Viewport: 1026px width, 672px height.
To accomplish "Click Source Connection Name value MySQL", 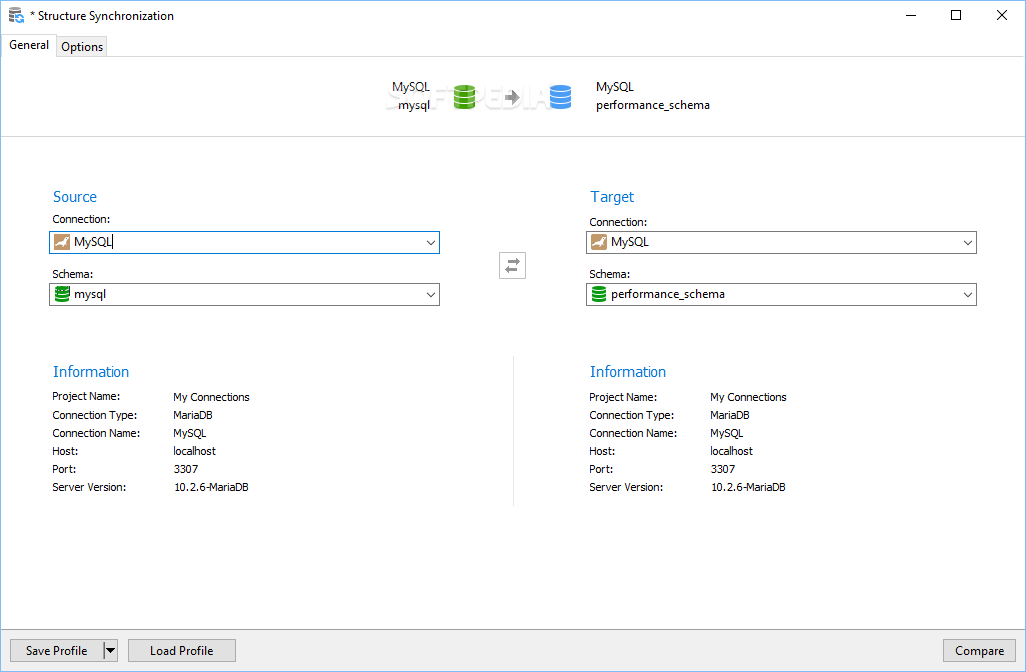I will tap(190, 433).
